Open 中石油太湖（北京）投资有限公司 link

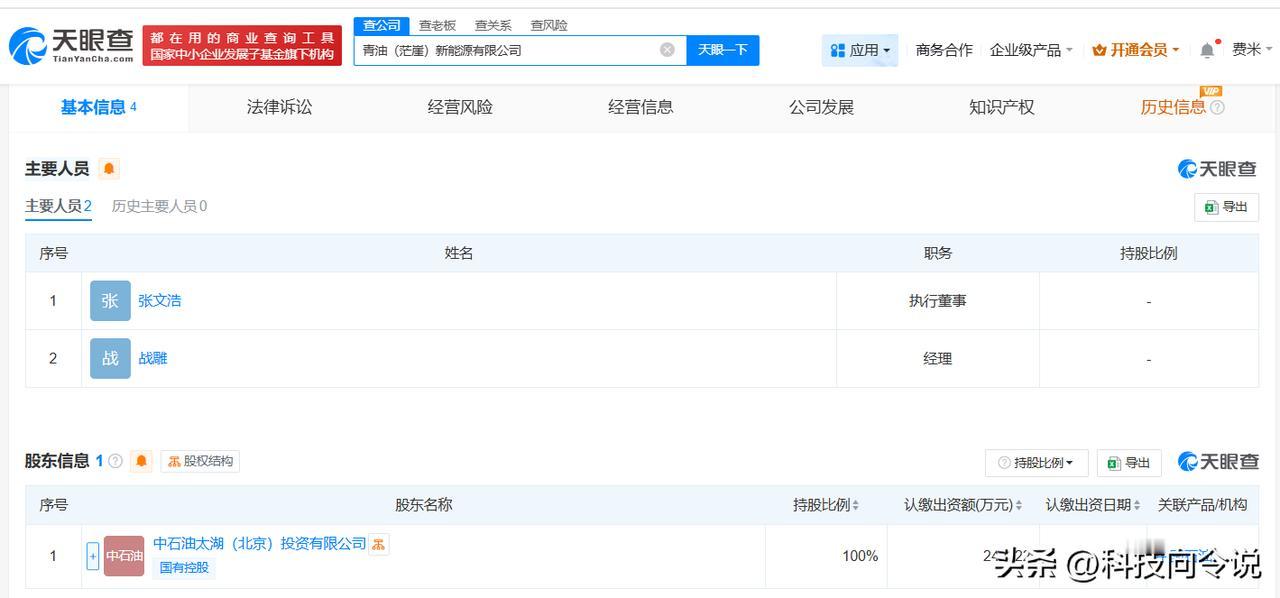click(x=260, y=544)
